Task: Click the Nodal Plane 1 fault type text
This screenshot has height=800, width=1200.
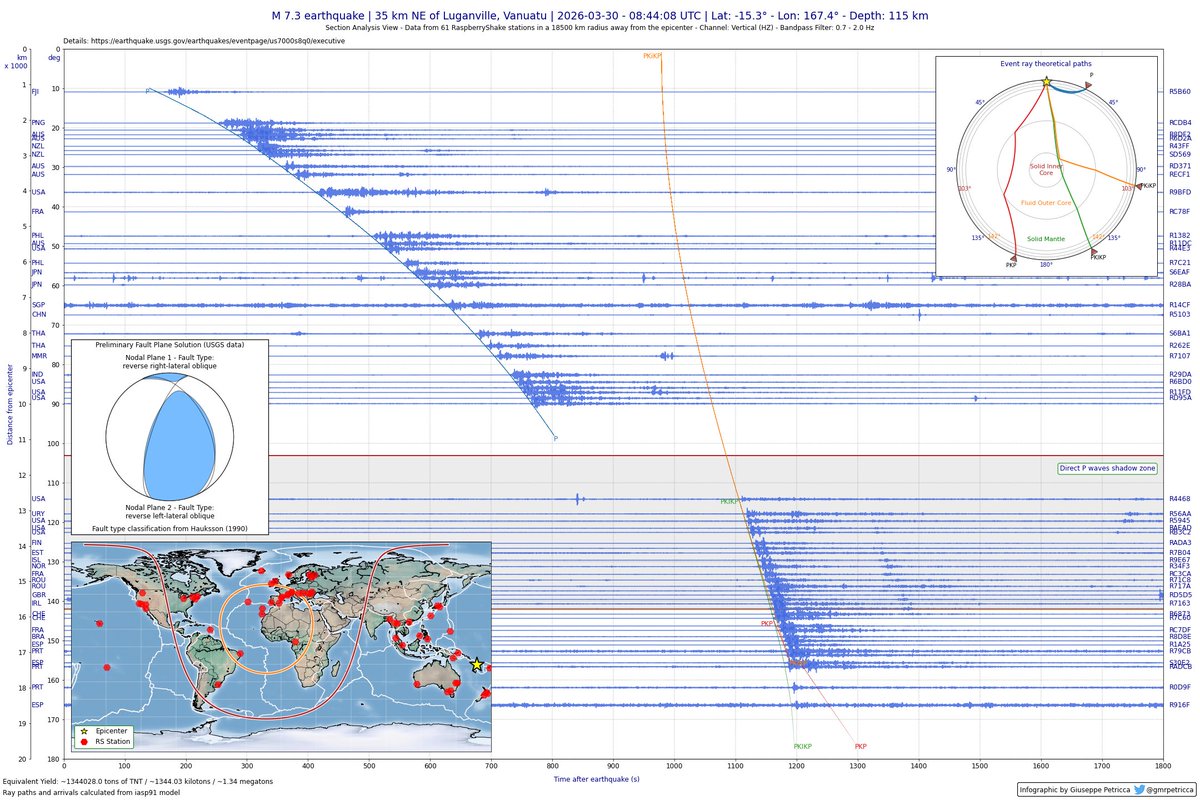Action: point(169,361)
